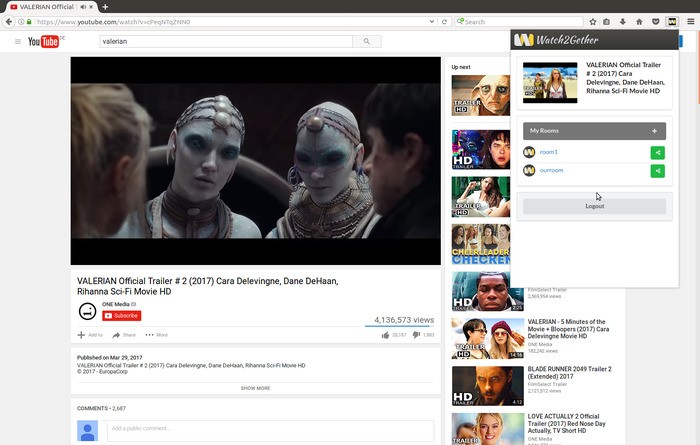
Task: Click the video player area
Action: pyautogui.click(x=255, y=161)
